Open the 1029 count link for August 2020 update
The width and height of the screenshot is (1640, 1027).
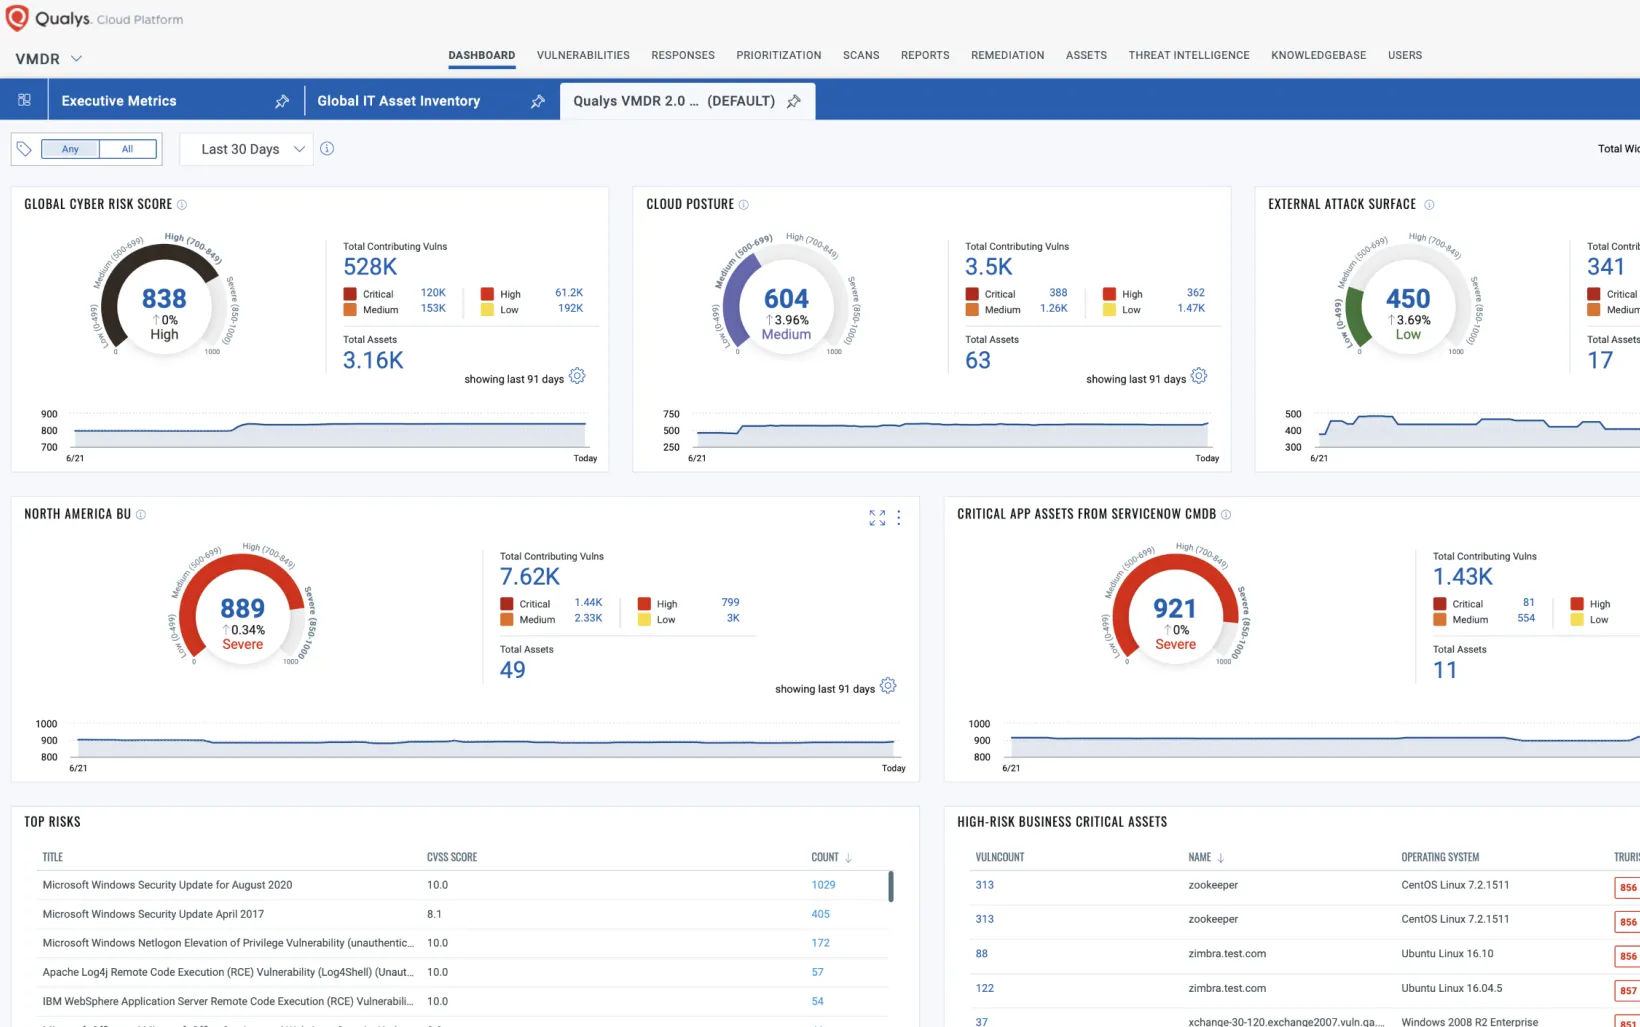click(x=823, y=885)
